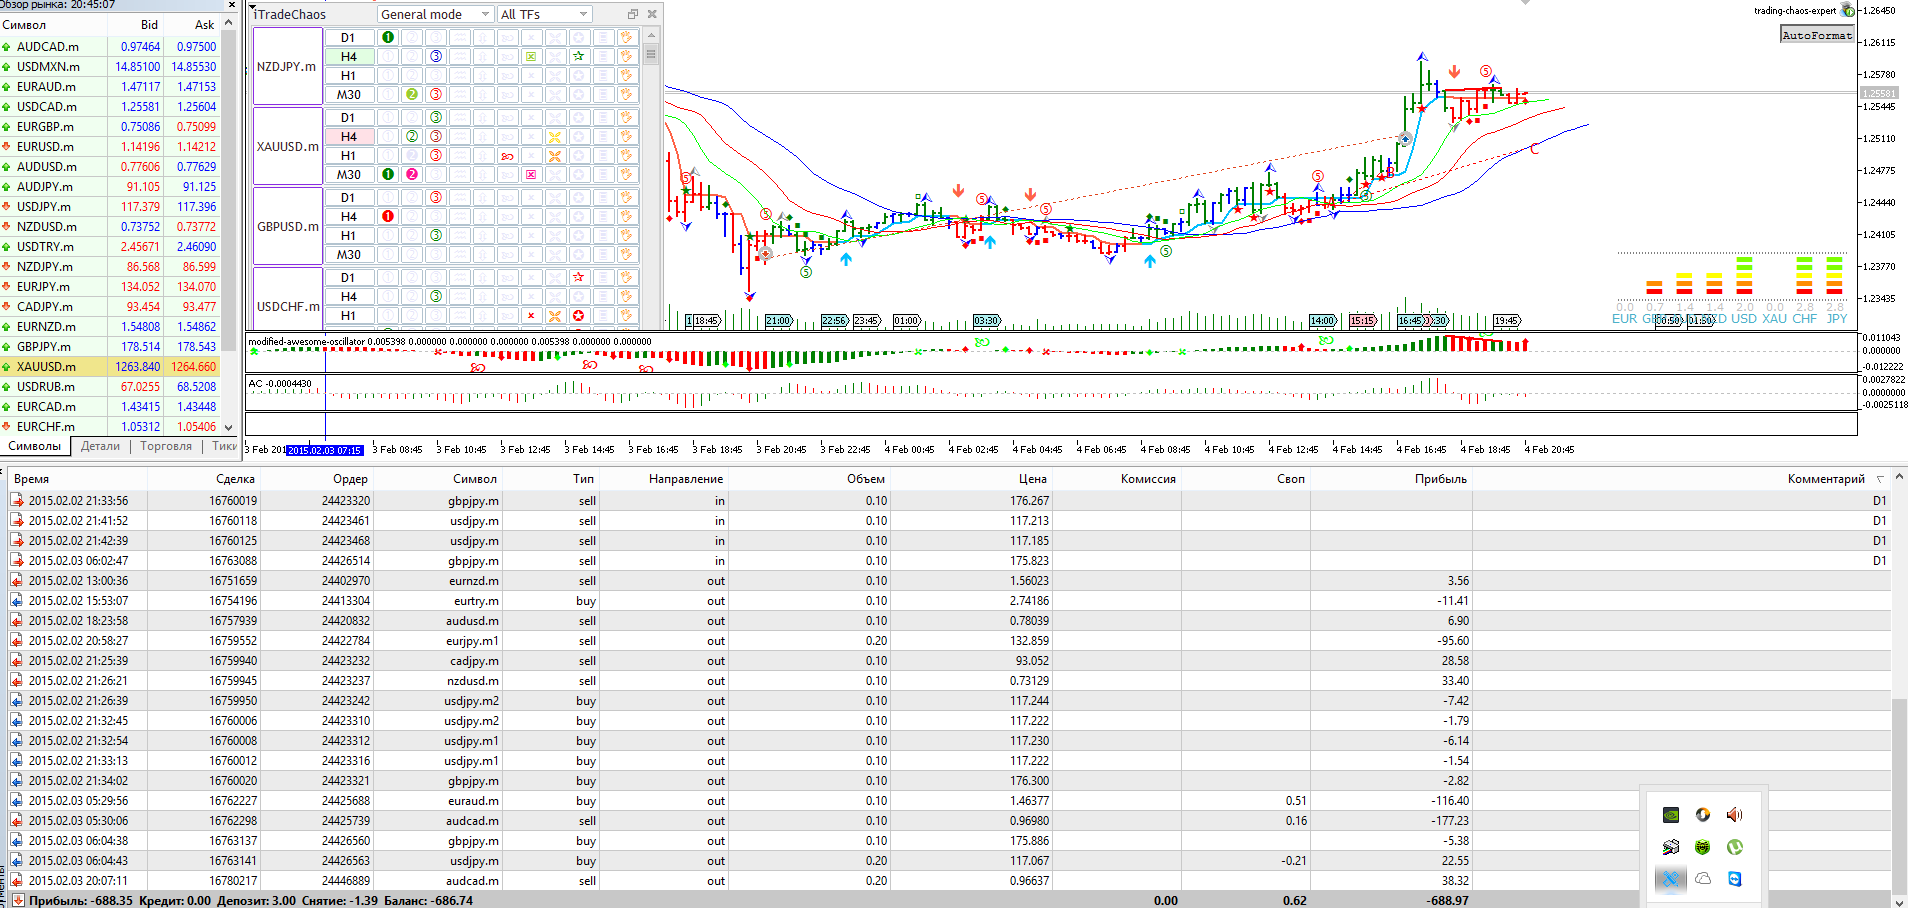Open the uTorrent tray icon

(1735, 847)
